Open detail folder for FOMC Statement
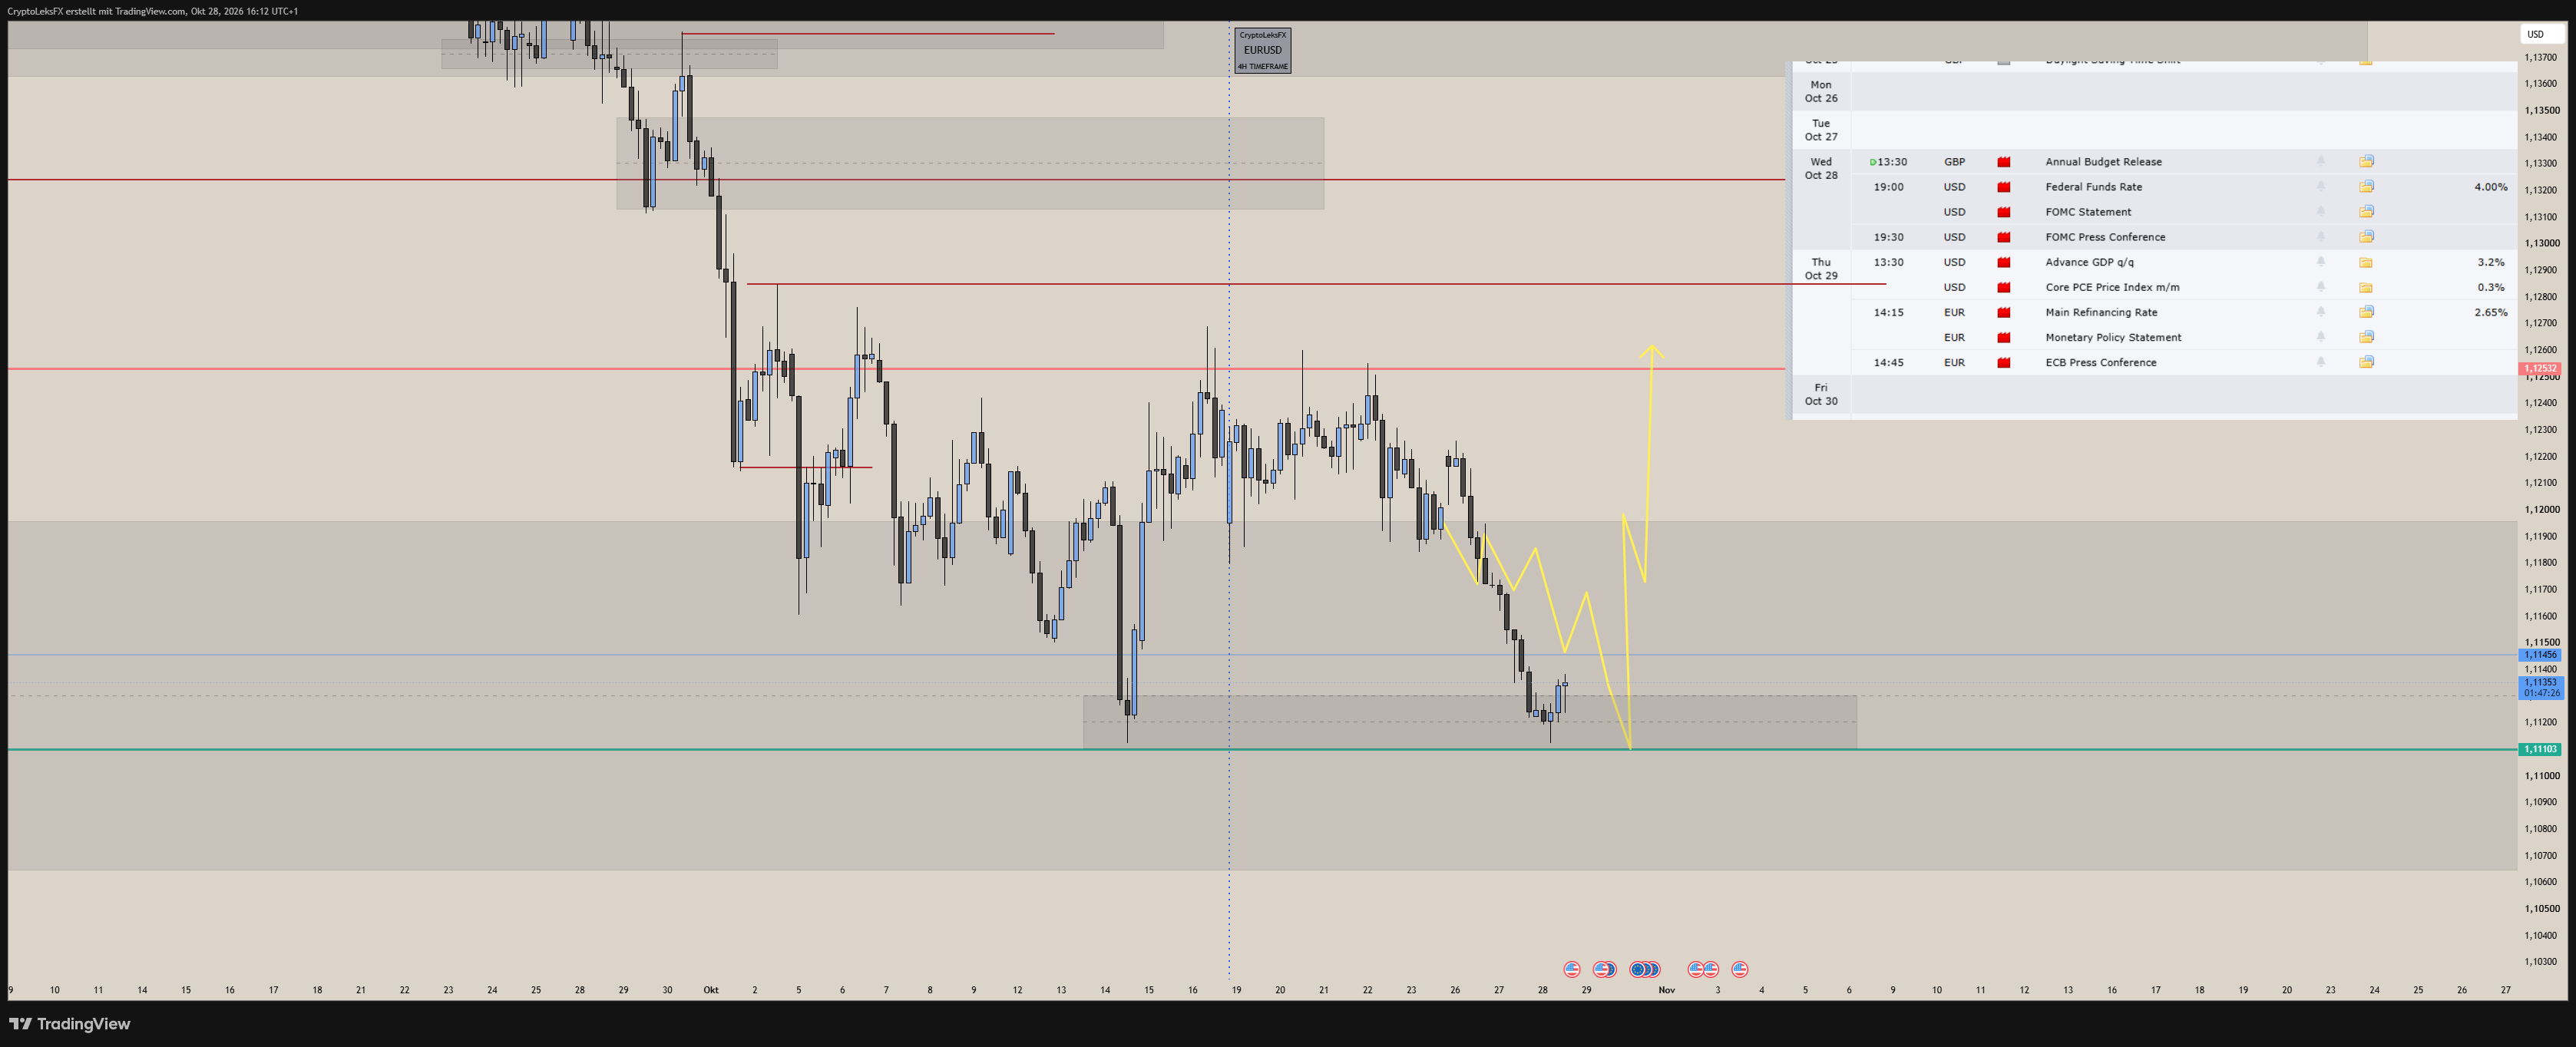 click(x=2366, y=211)
